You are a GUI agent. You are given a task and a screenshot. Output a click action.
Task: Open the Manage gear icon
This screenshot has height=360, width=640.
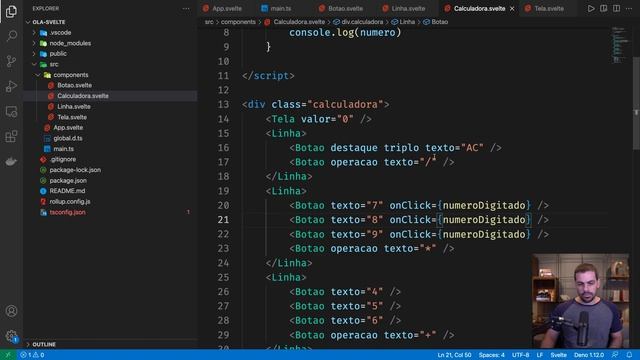[11, 336]
